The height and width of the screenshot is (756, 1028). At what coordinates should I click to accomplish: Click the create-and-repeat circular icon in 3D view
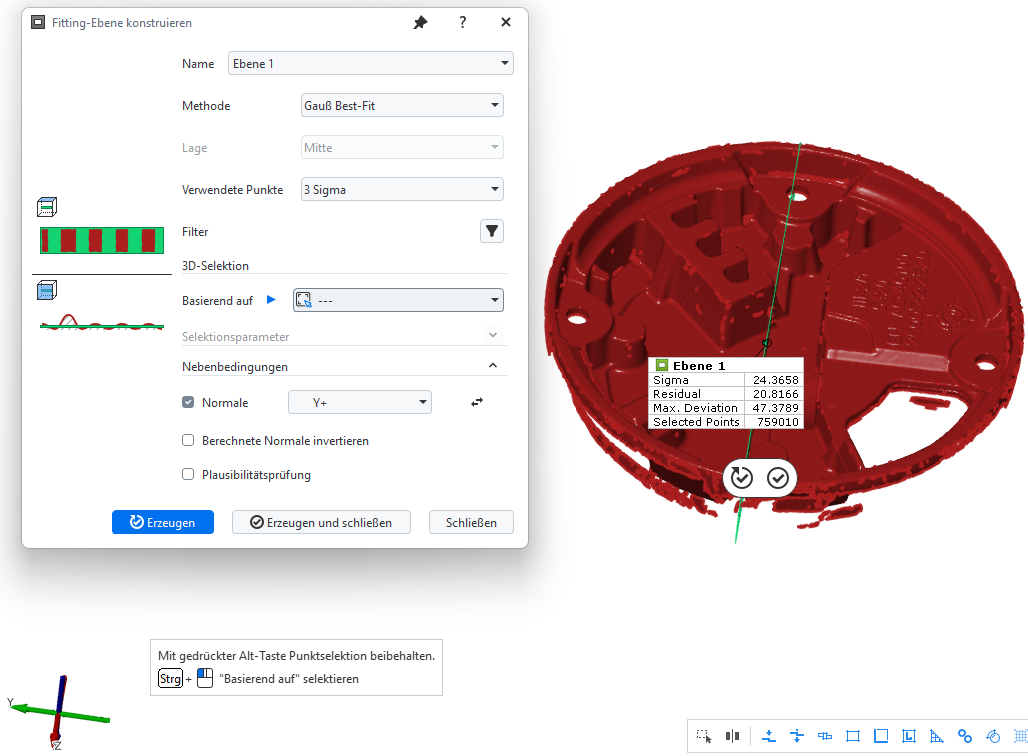click(x=741, y=478)
